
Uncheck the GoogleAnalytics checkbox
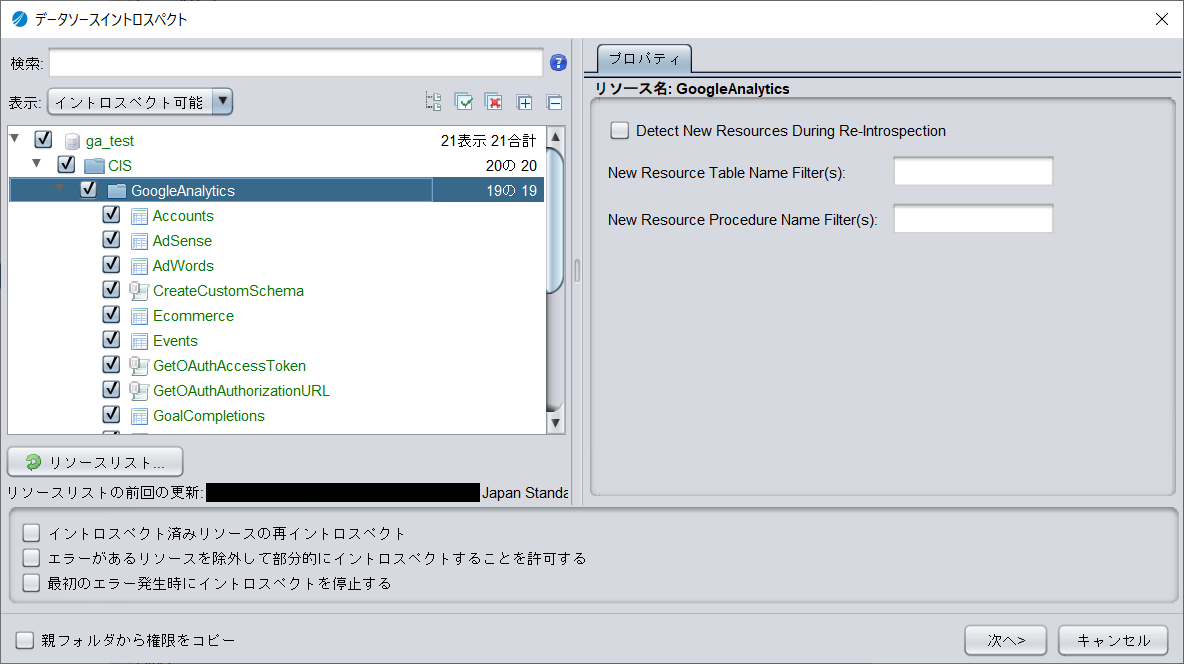tap(88, 190)
